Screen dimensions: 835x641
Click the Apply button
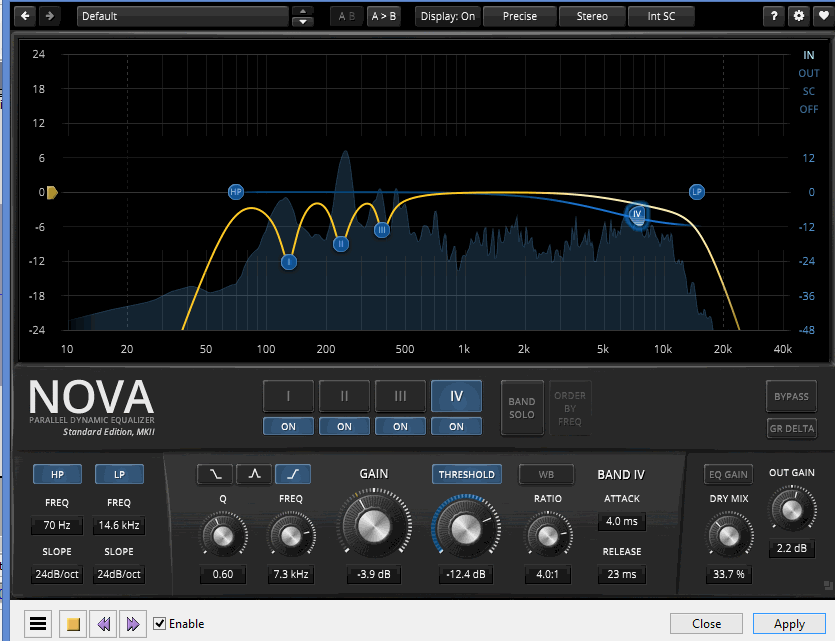tap(789, 623)
